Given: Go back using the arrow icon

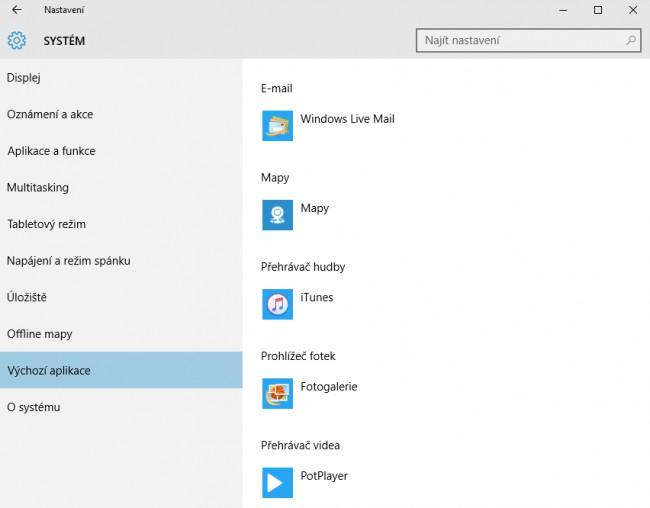Looking at the screenshot, I should tap(17, 10).
